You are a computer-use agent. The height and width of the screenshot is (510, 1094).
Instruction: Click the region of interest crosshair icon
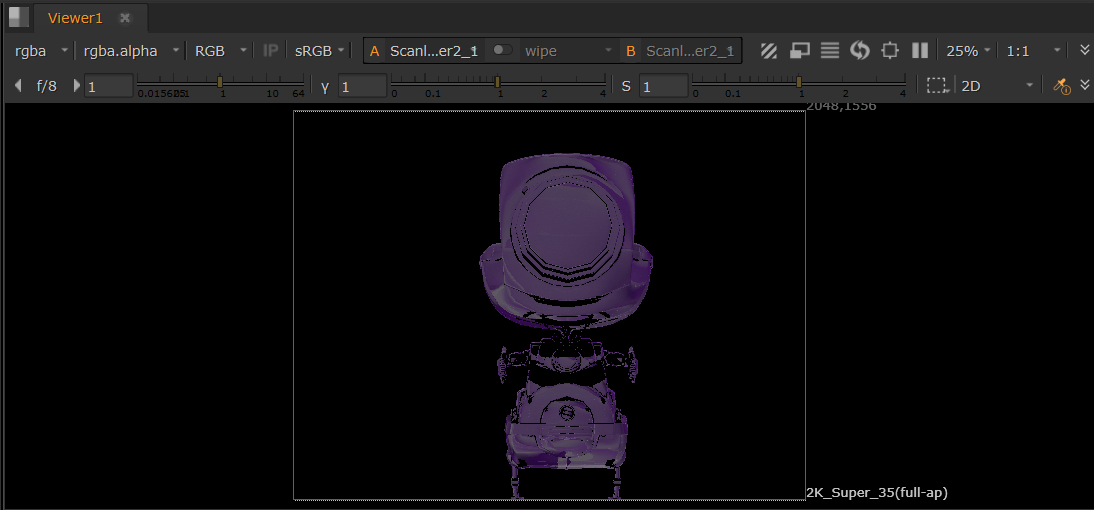click(890, 51)
